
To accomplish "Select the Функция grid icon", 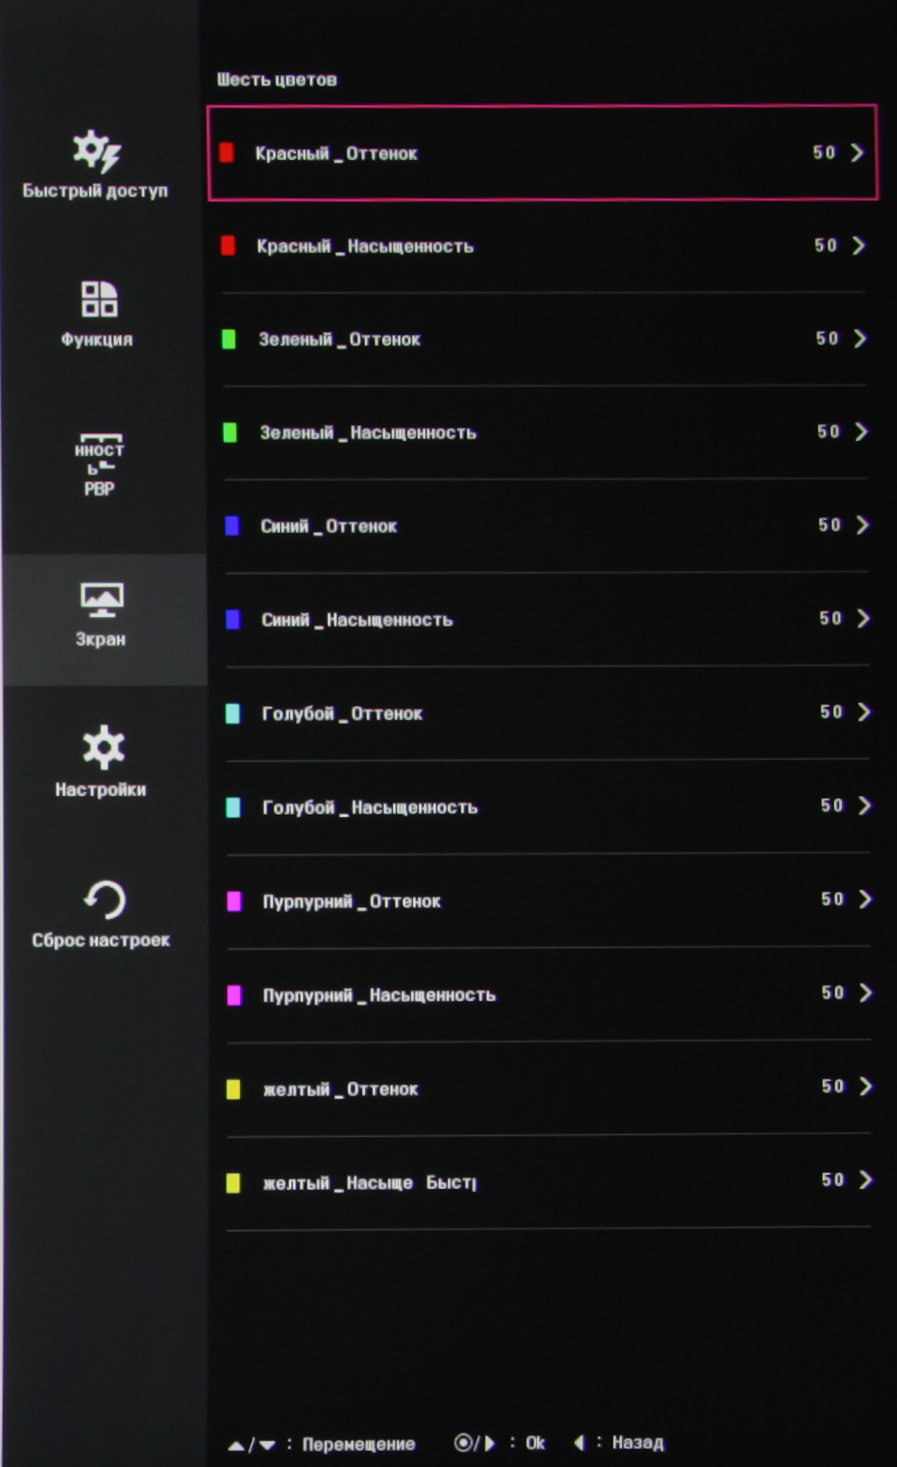I will (98, 299).
